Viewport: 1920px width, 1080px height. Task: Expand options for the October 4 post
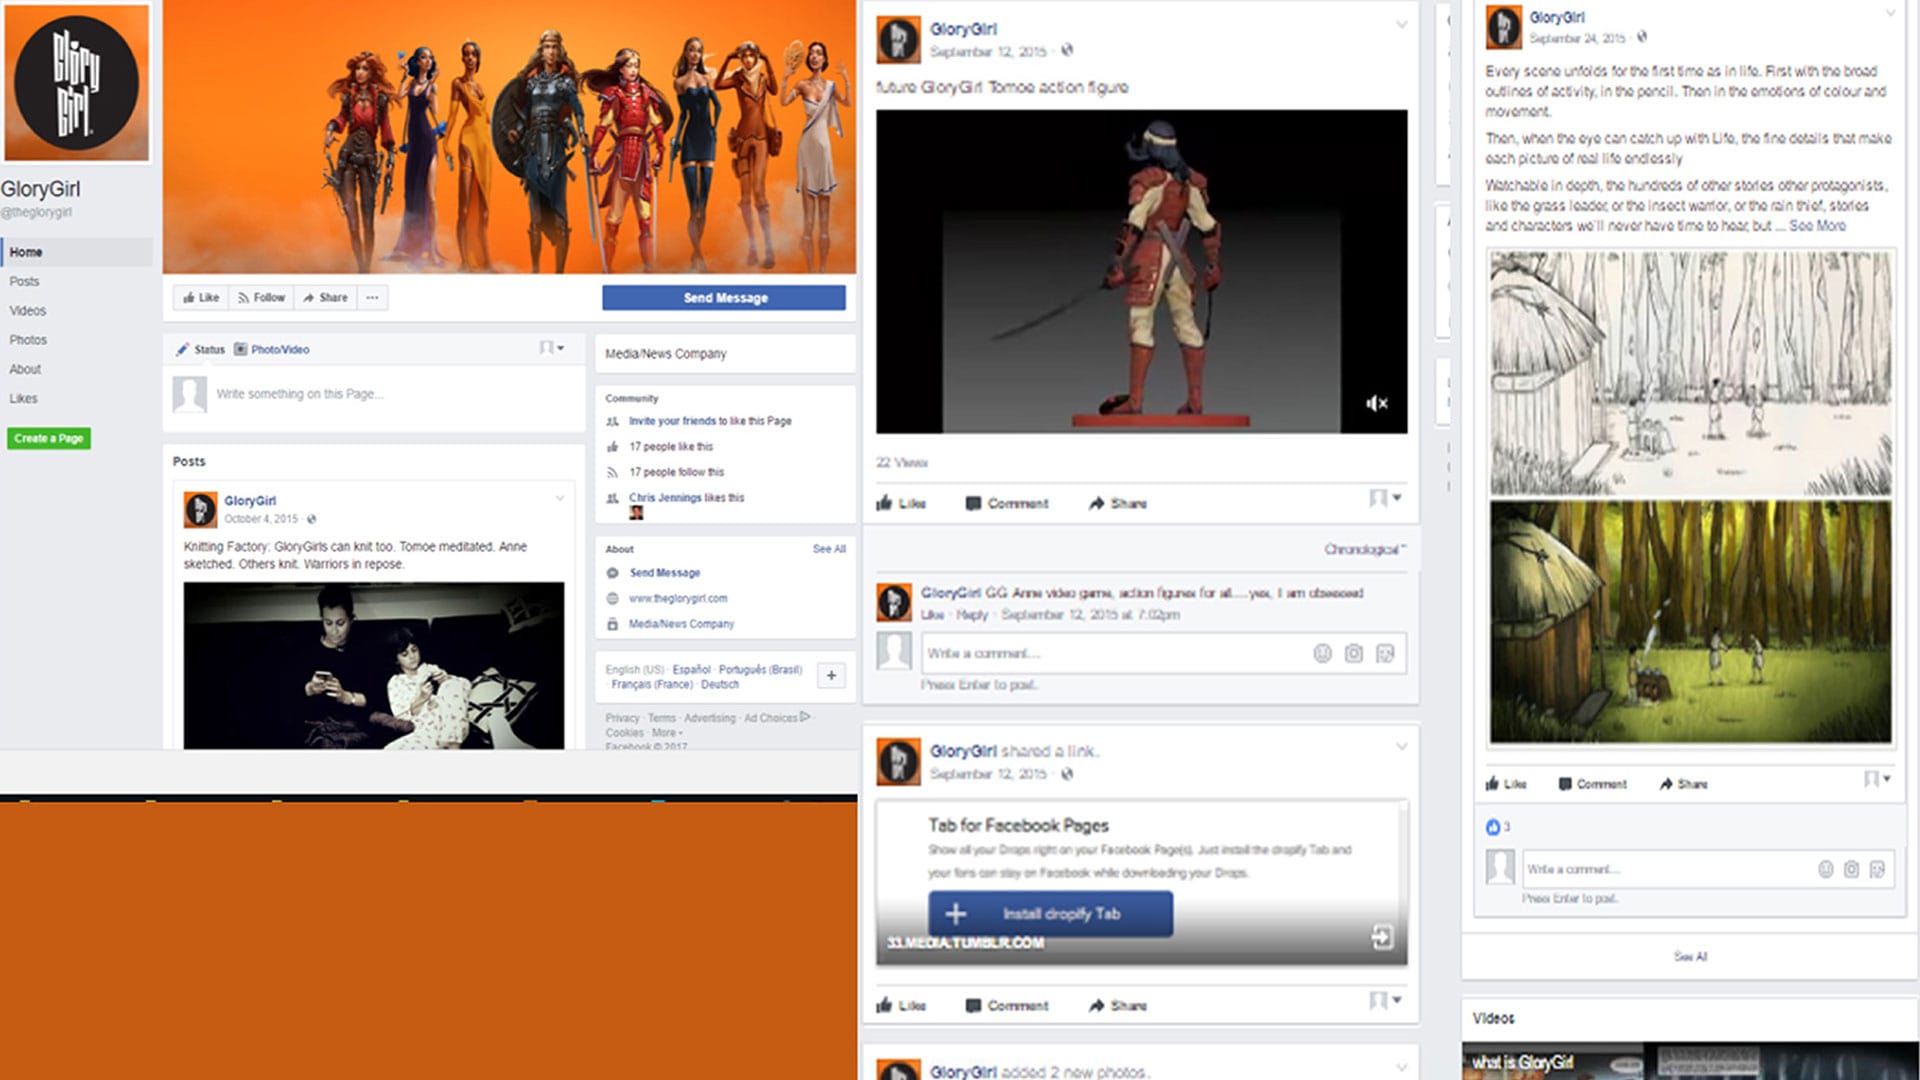click(x=560, y=498)
